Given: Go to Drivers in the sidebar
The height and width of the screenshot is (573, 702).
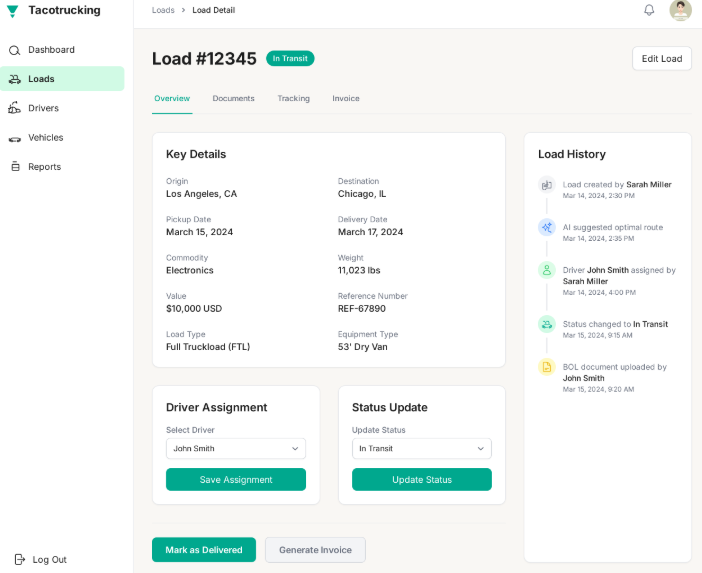Looking at the screenshot, I should 43,108.
